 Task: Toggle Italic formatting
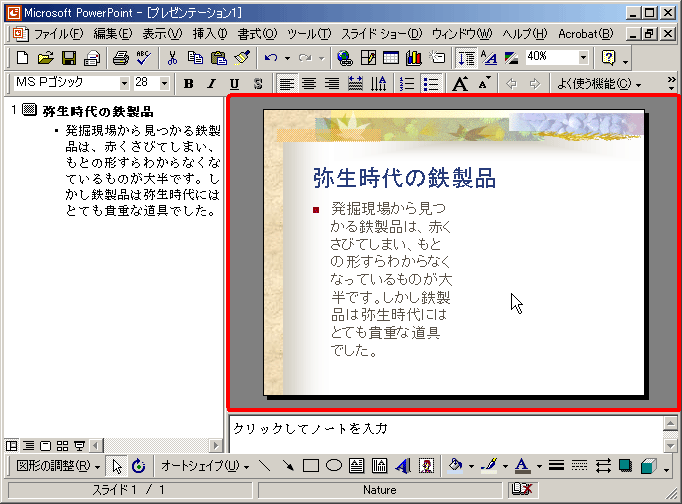tap(211, 83)
